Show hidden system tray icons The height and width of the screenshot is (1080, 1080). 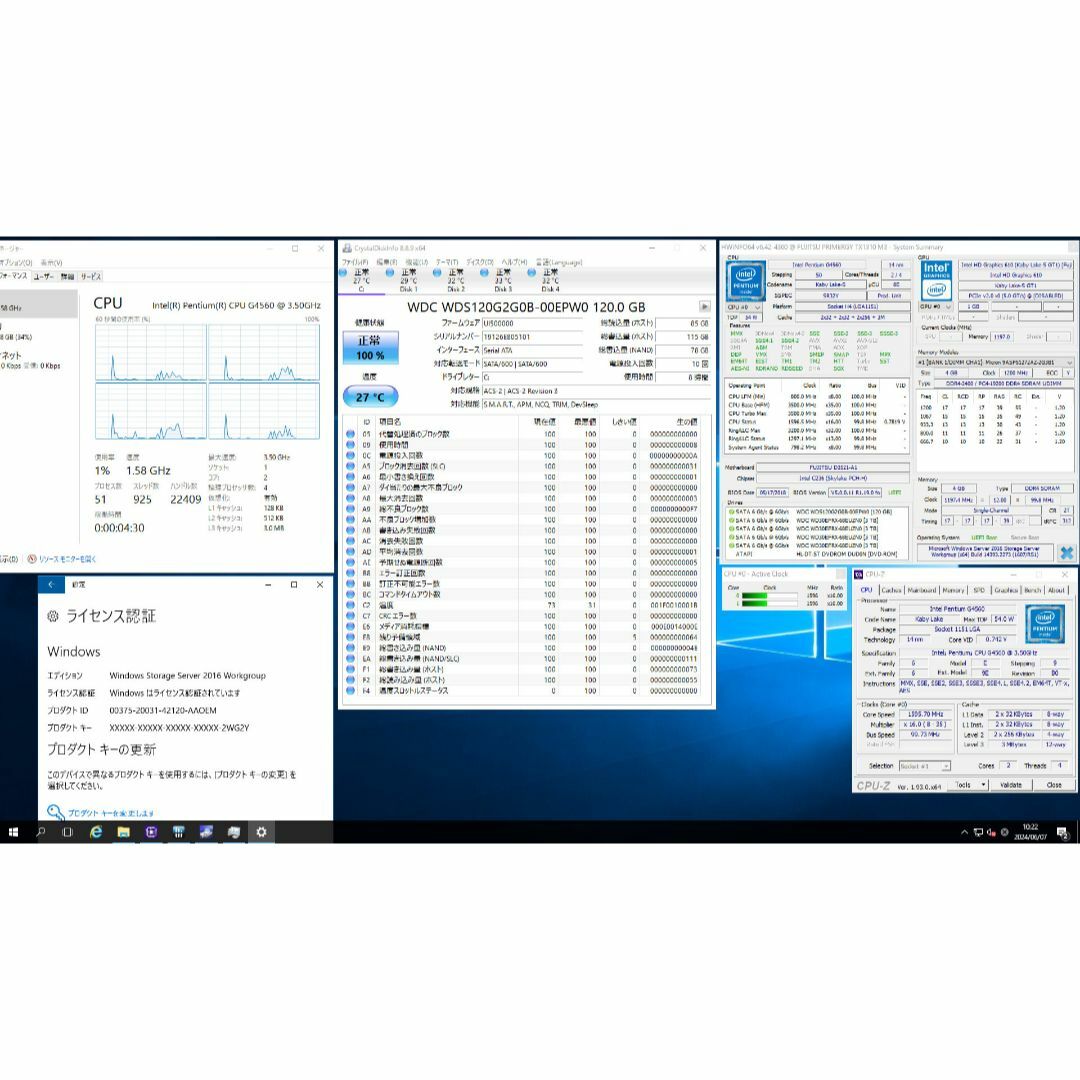tap(964, 832)
